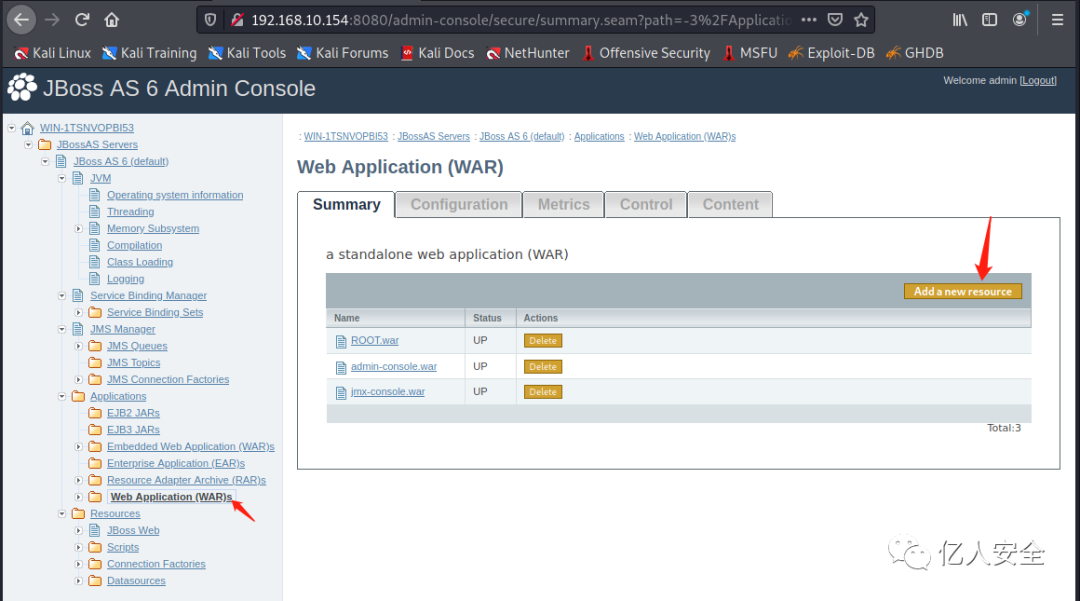1080x601 pixels.
Task: Click the JBoss logo icon in header
Action: click(22, 87)
